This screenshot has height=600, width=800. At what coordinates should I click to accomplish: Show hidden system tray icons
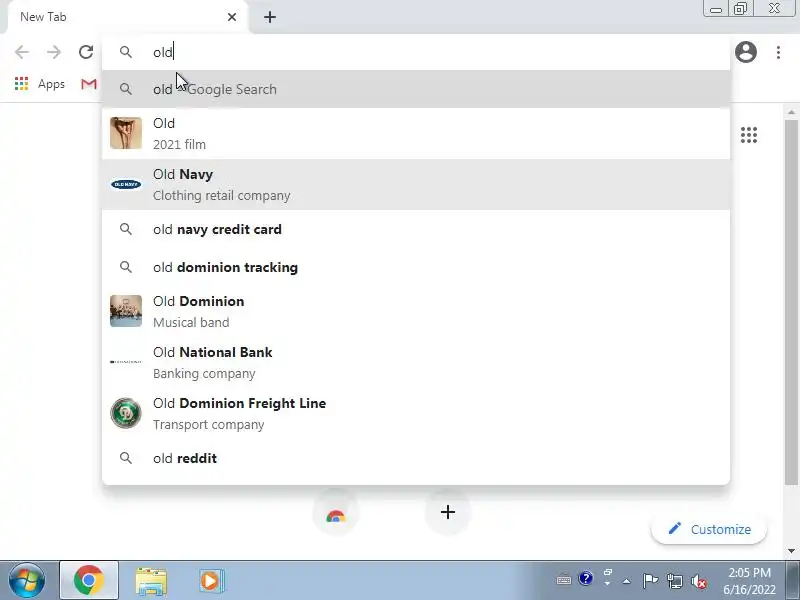[627, 581]
